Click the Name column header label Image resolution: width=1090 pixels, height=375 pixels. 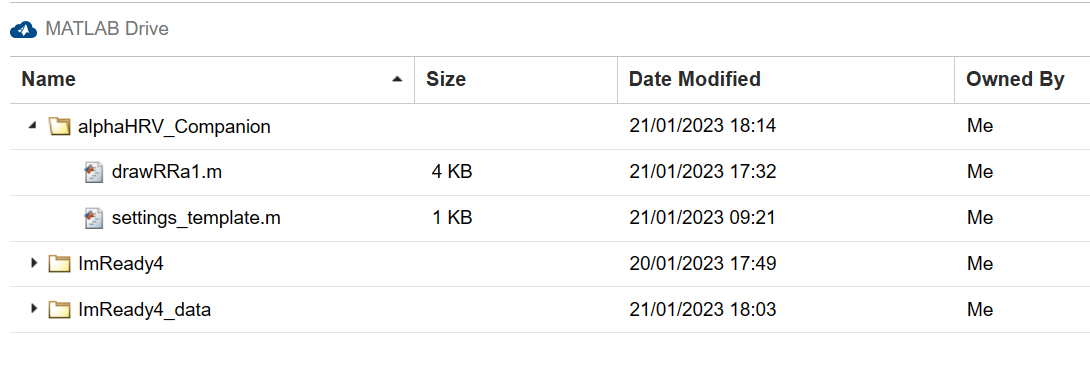pyautogui.click(x=49, y=80)
